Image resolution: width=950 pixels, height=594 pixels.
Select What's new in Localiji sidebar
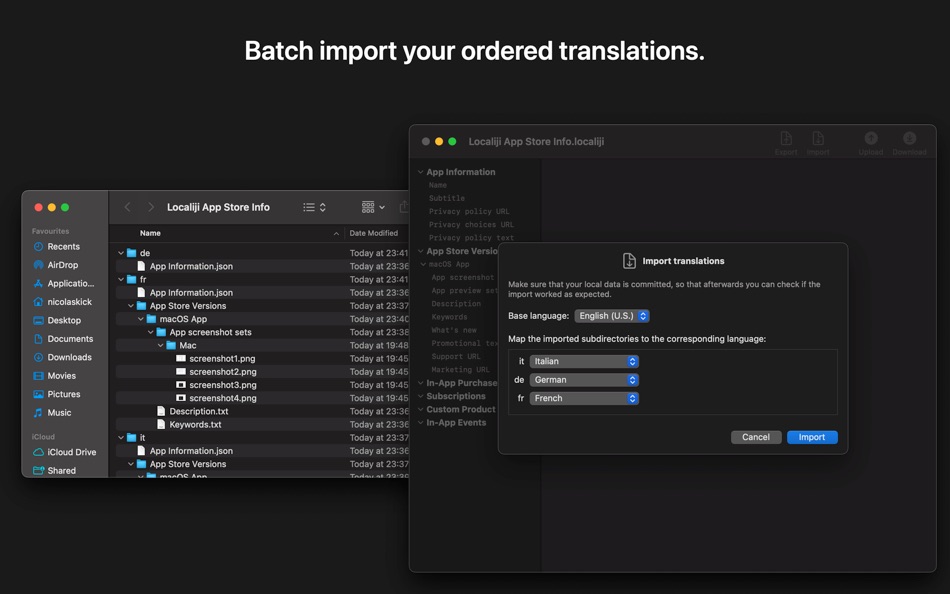454,330
